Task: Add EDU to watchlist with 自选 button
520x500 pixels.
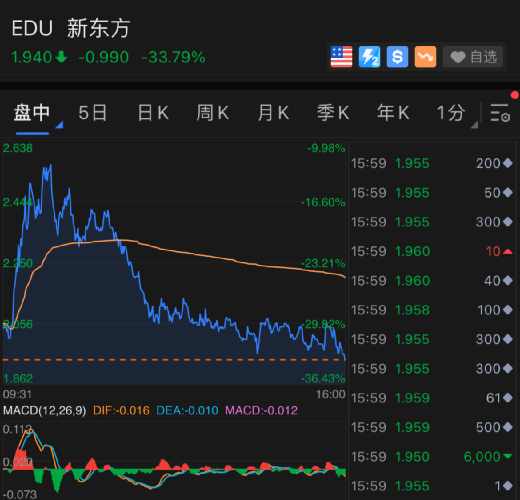Action: 473,57
